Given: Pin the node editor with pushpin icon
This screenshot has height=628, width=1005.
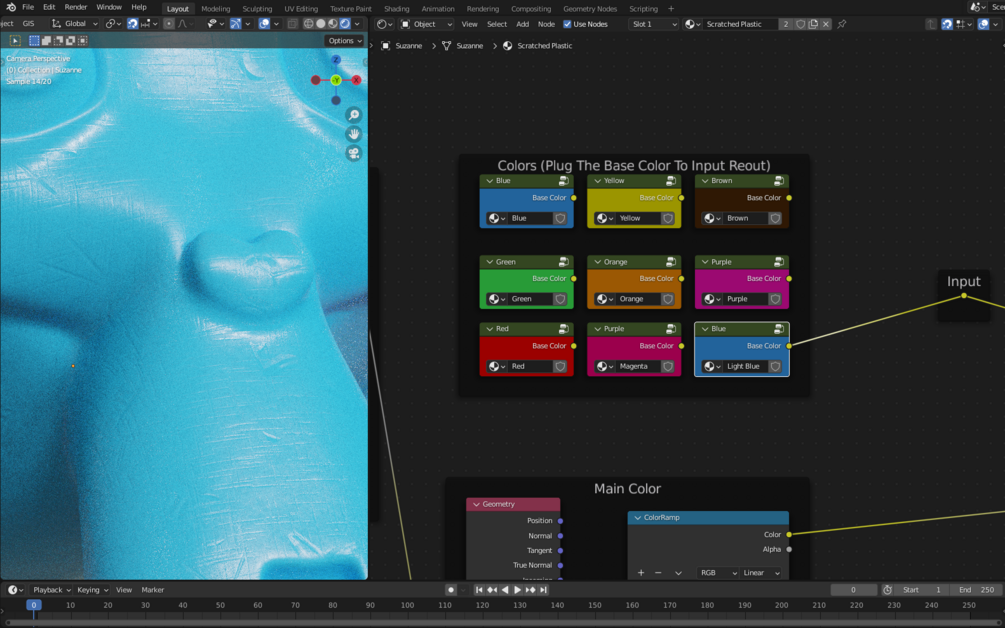Looking at the screenshot, I should tap(842, 24).
